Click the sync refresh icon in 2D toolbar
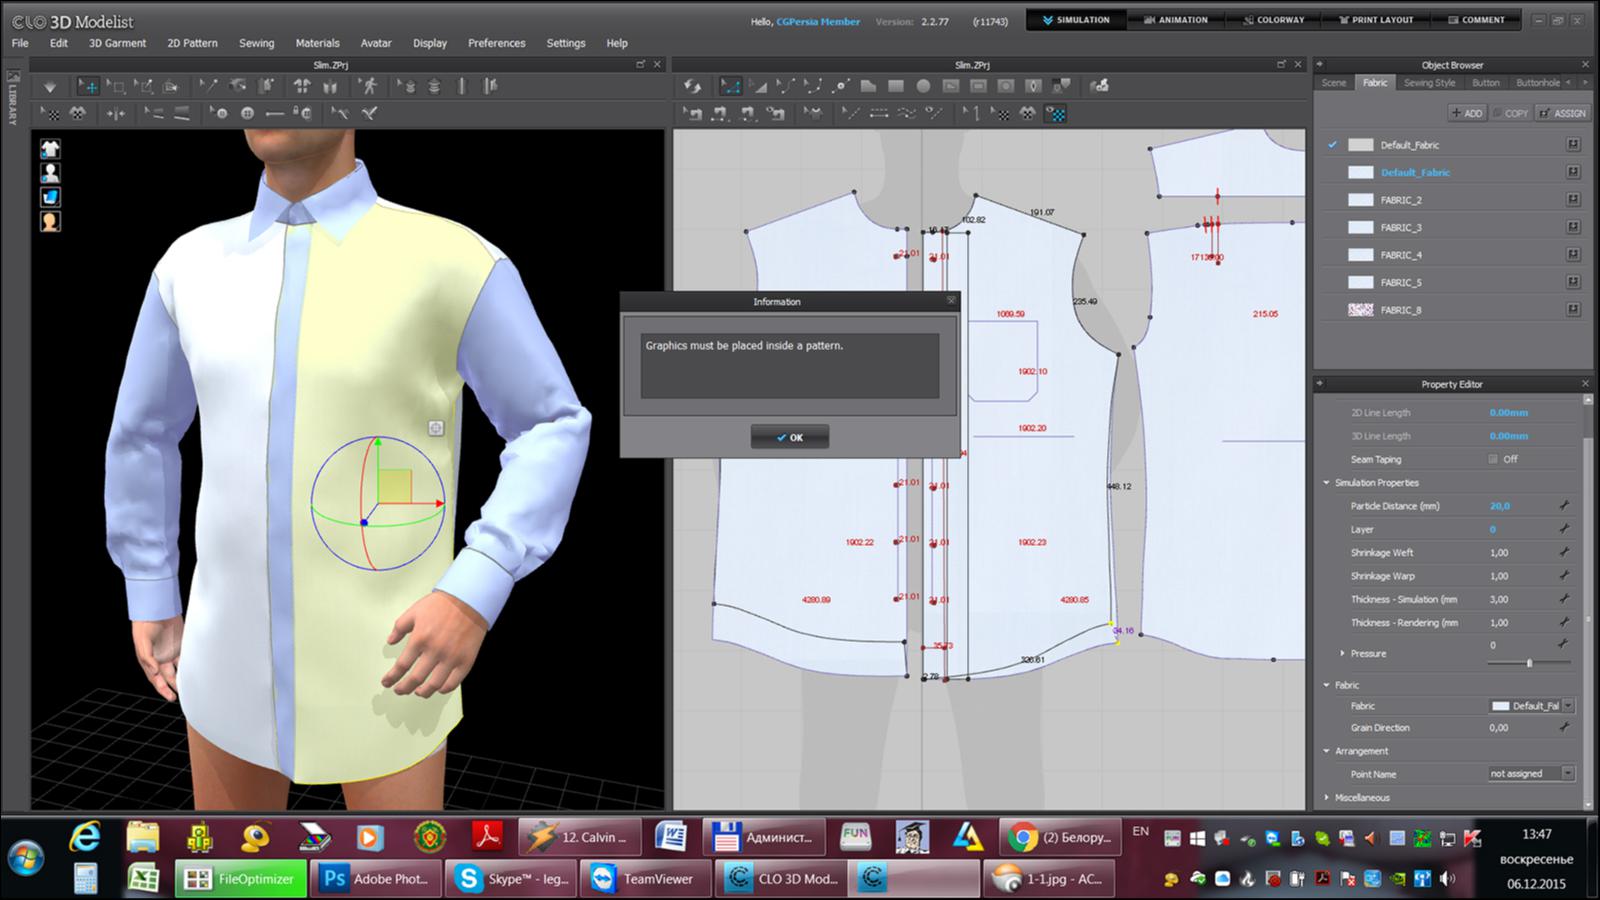 (x=692, y=87)
